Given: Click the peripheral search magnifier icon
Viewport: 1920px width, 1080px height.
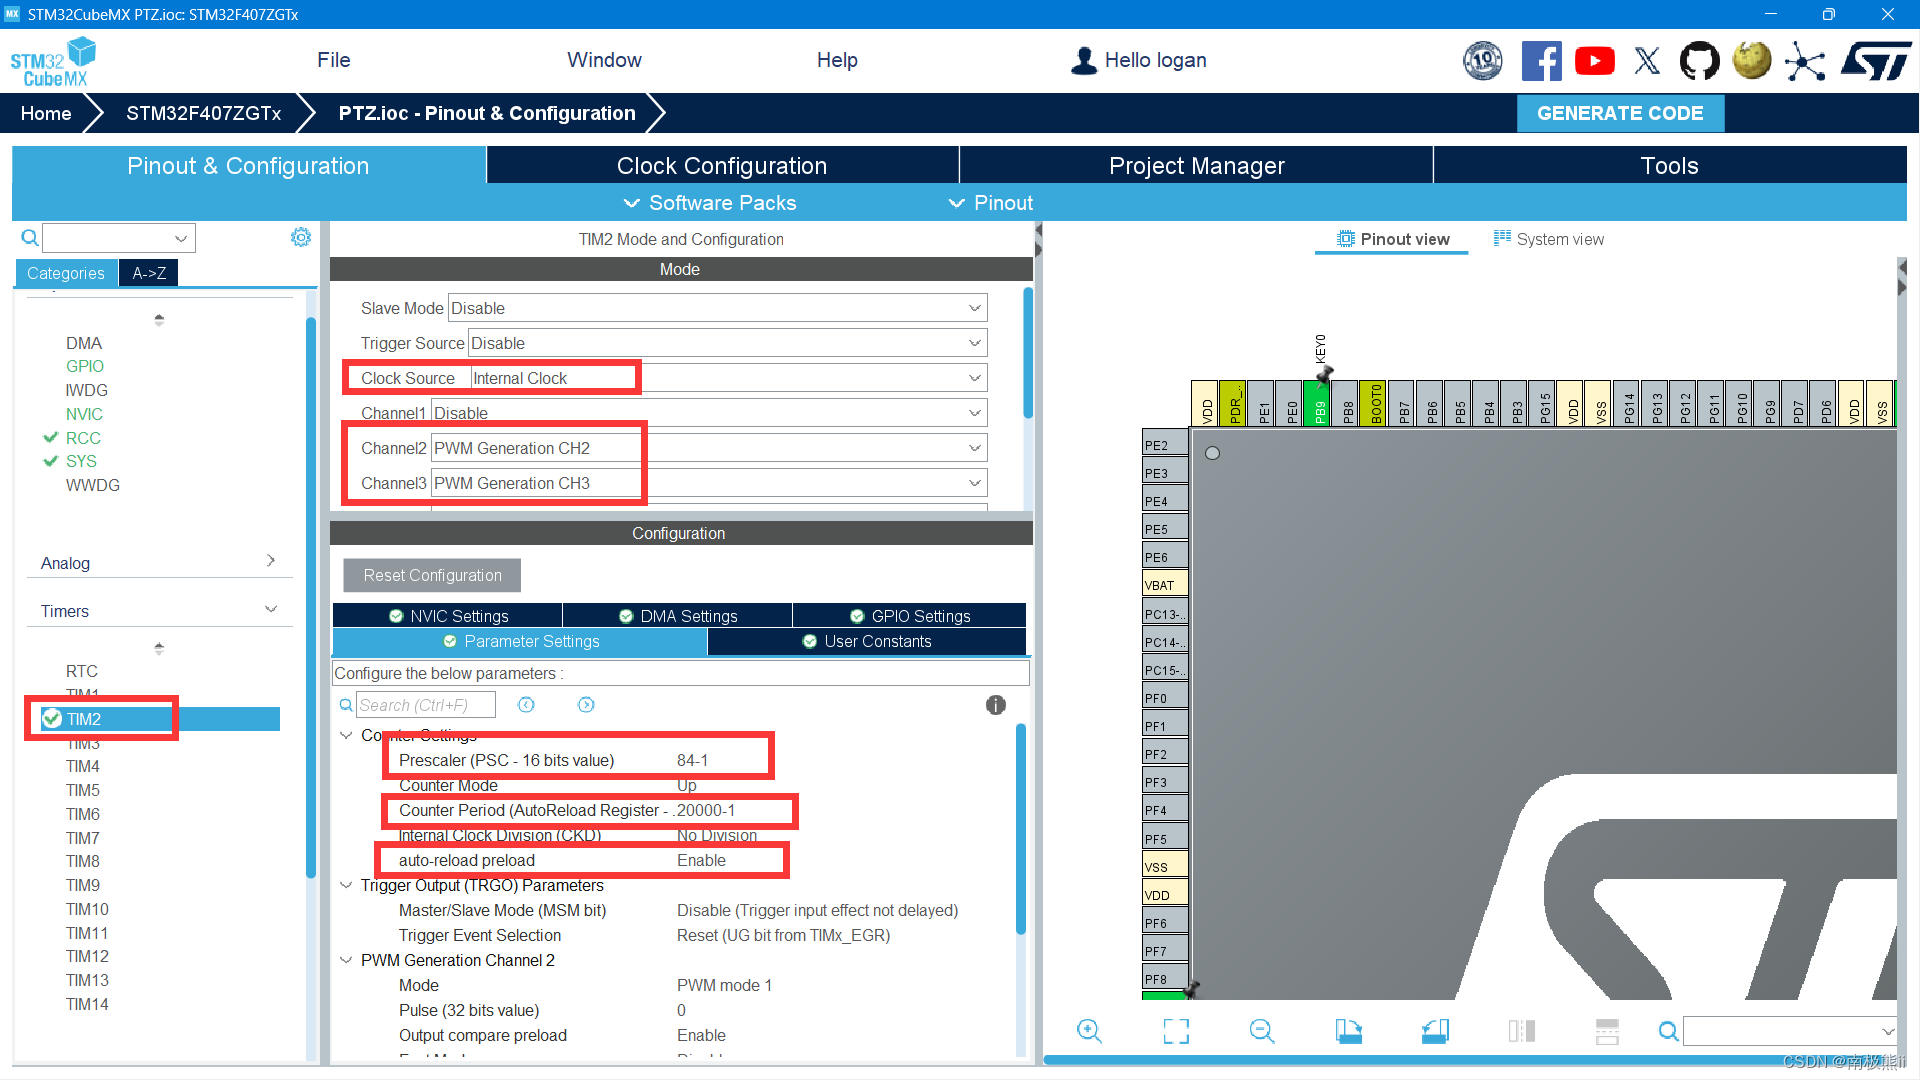Looking at the screenshot, I should coord(30,238).
